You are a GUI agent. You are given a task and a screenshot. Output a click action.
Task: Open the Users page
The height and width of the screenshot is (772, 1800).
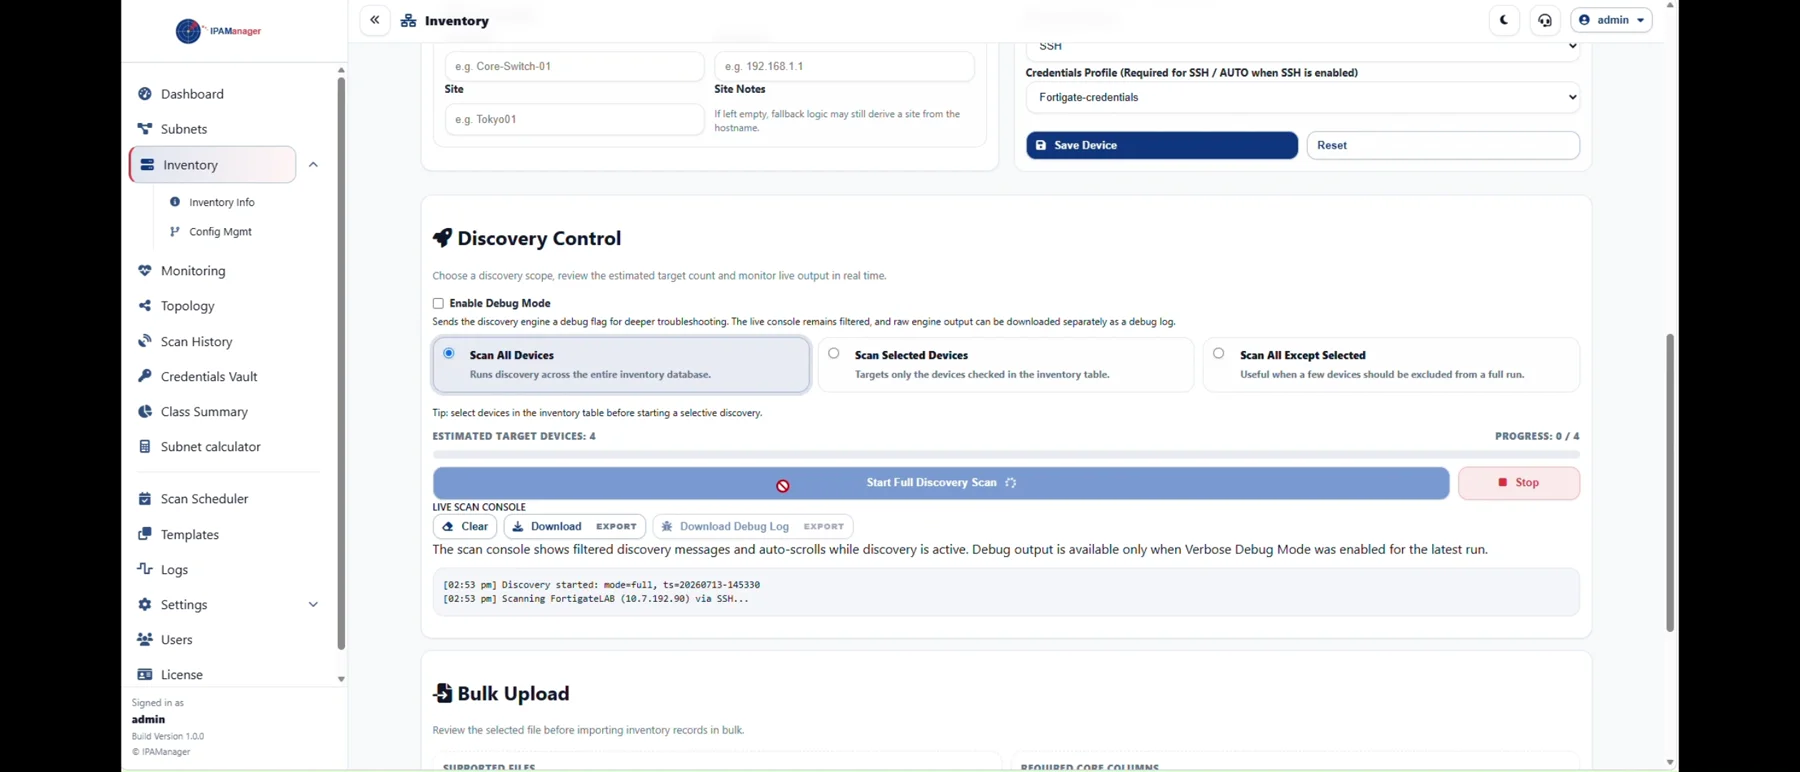click(x=176, y=640)
